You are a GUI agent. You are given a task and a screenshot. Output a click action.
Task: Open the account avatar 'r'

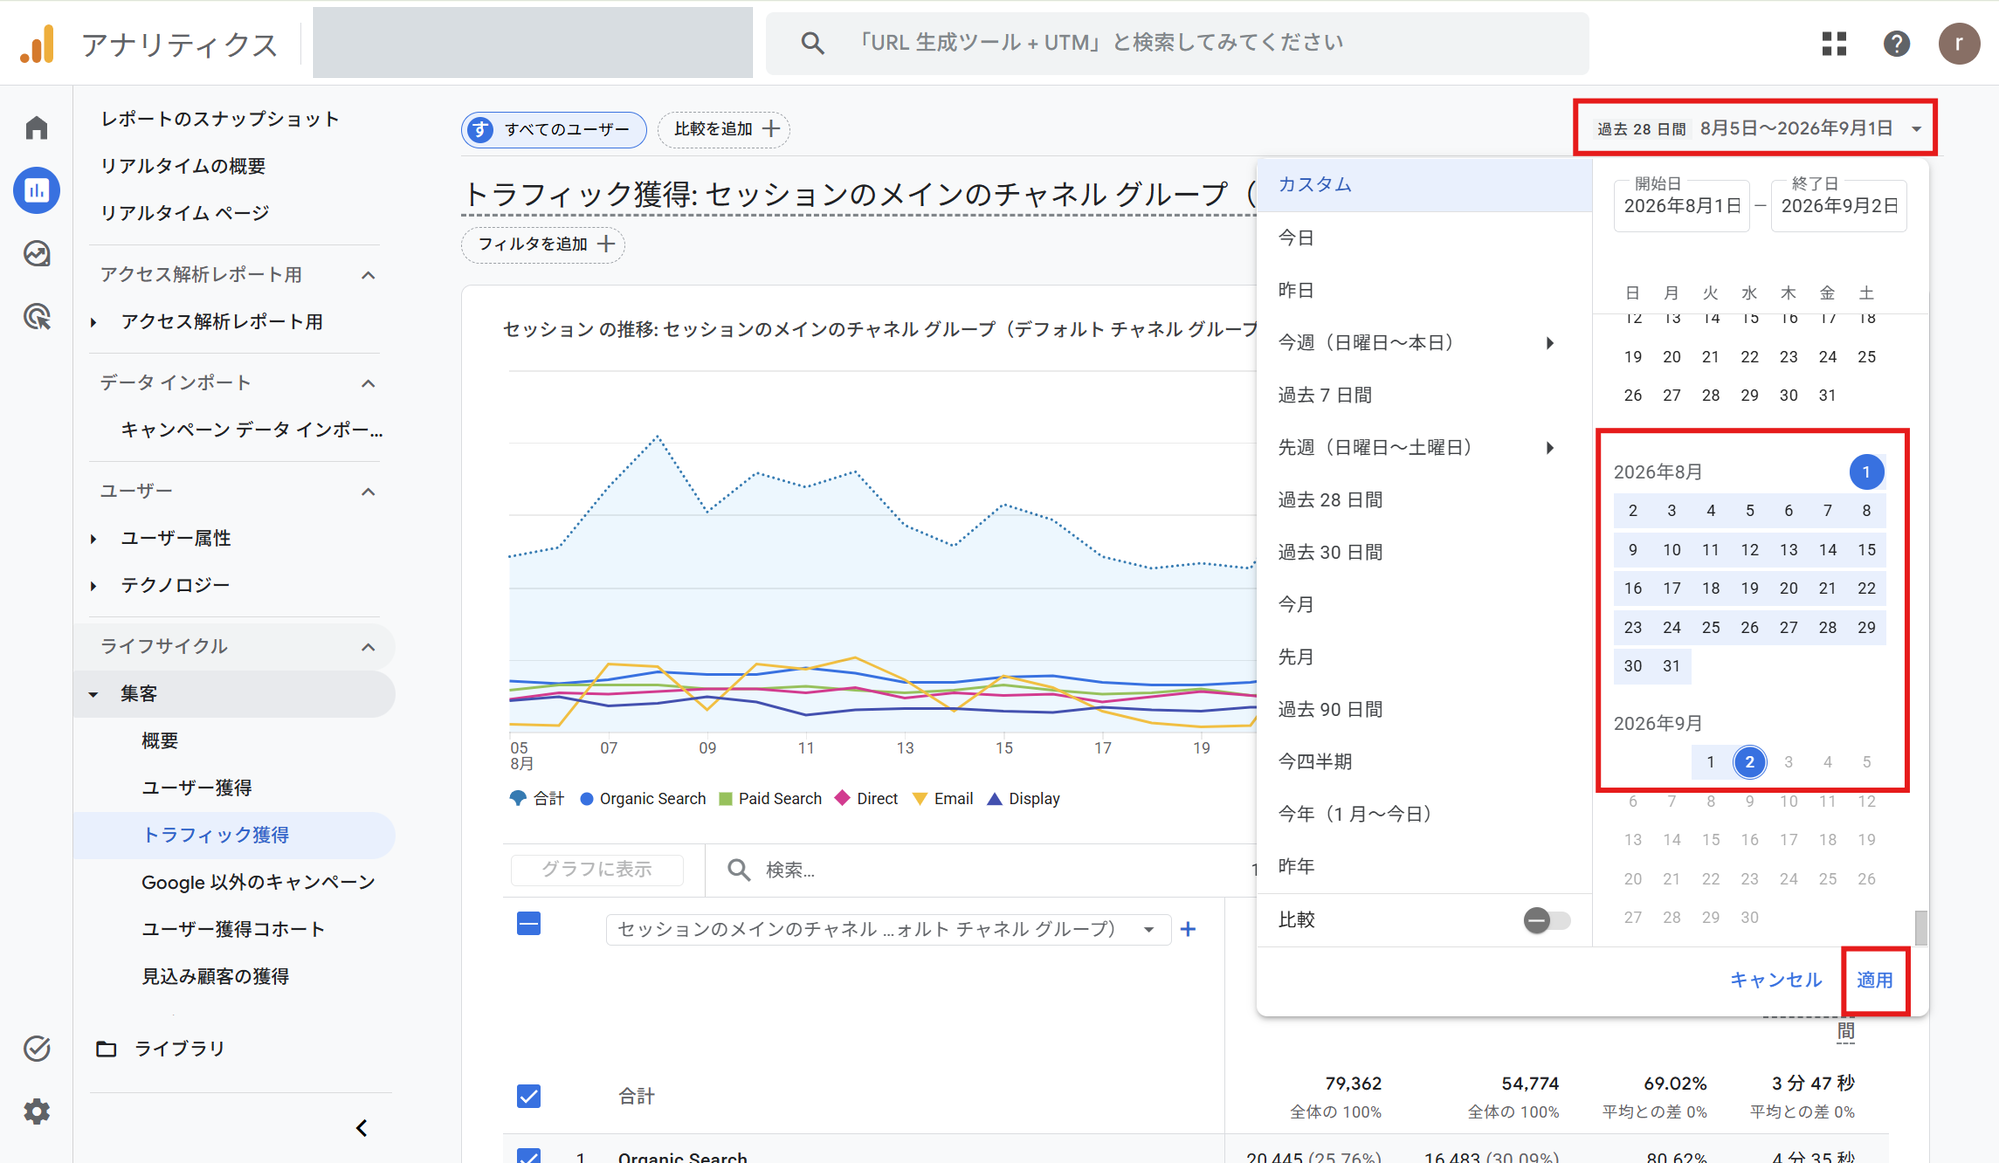coord(1958,44)
